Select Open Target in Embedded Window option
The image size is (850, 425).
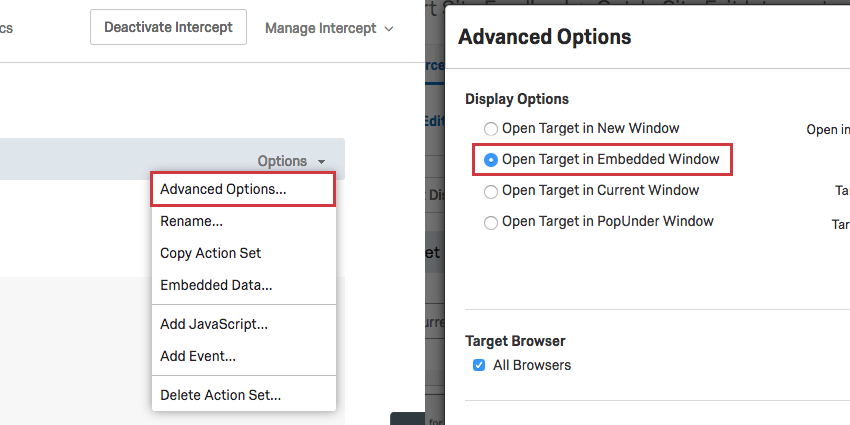491,160
